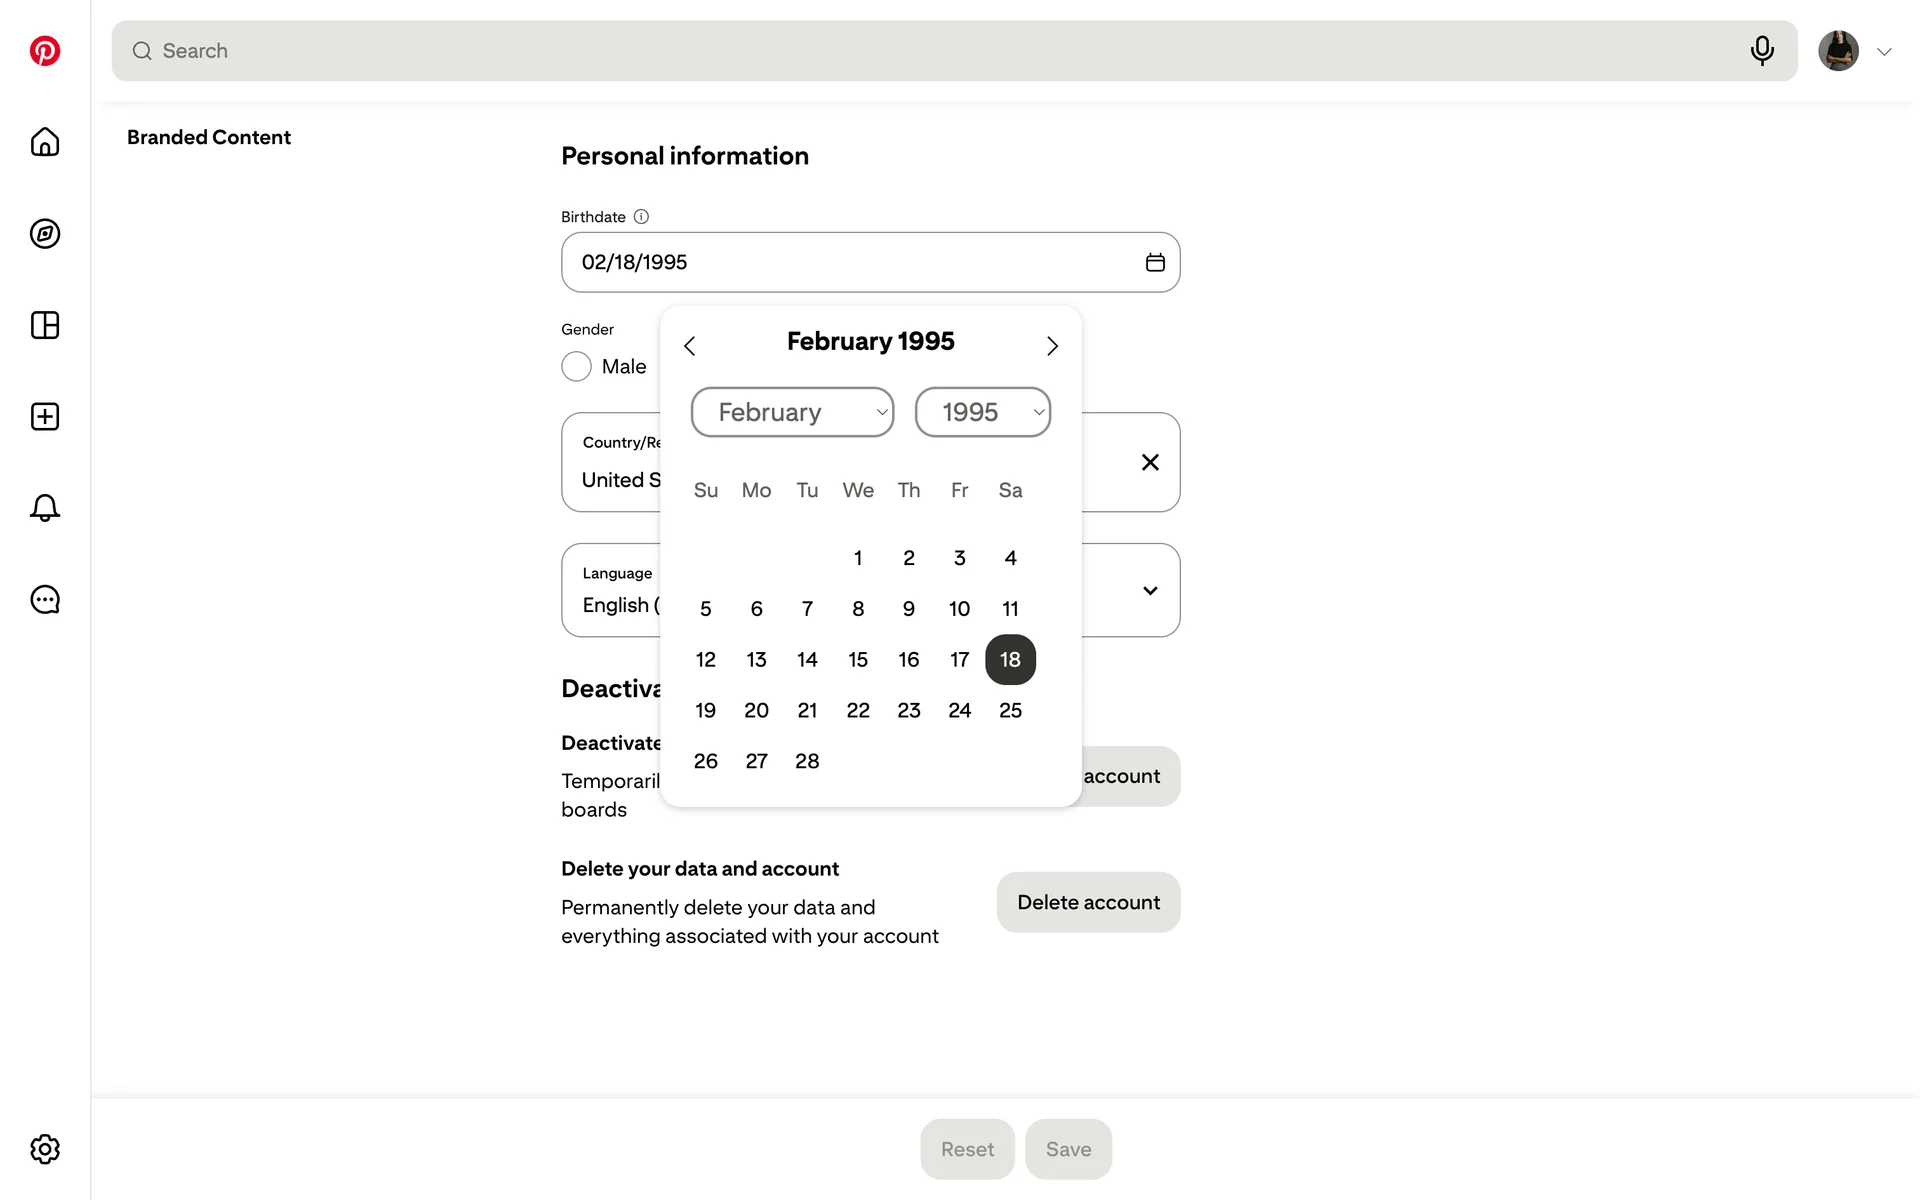Open notifications bell icon
Screen dimensions: 1920x1200
[x=45, y=508]
